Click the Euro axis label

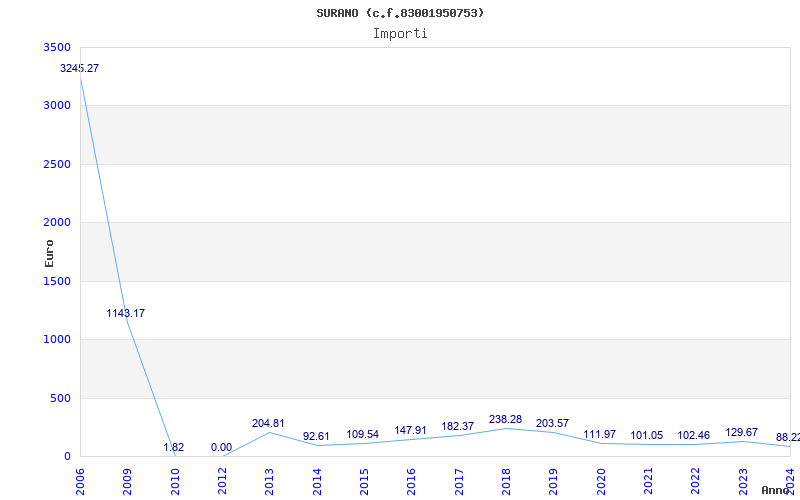tap(49, 253)
